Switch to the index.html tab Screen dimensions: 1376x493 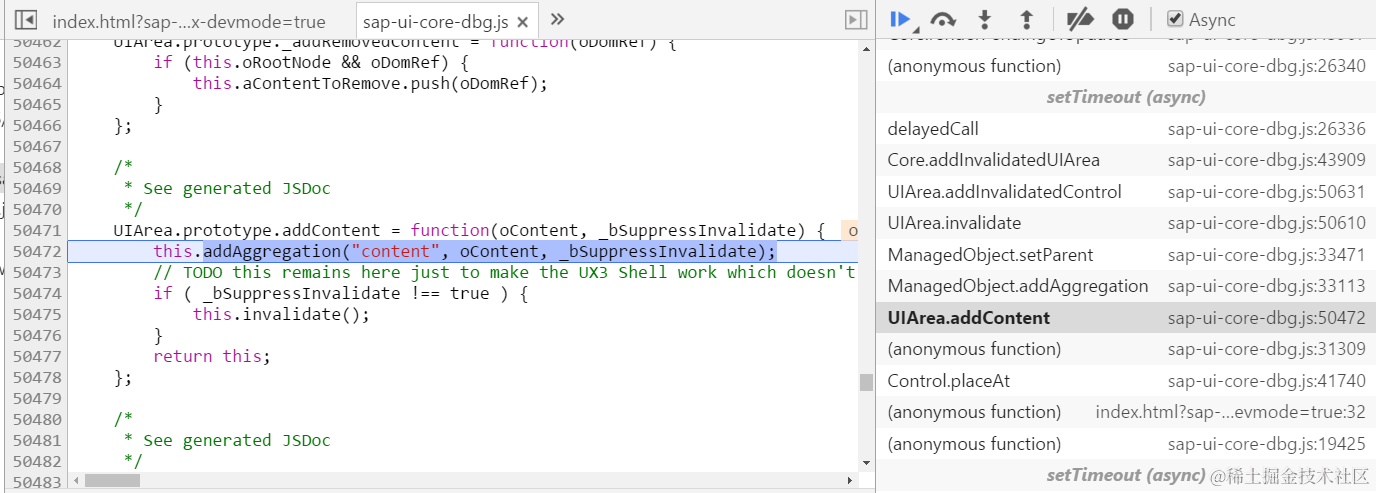(189, 21)
